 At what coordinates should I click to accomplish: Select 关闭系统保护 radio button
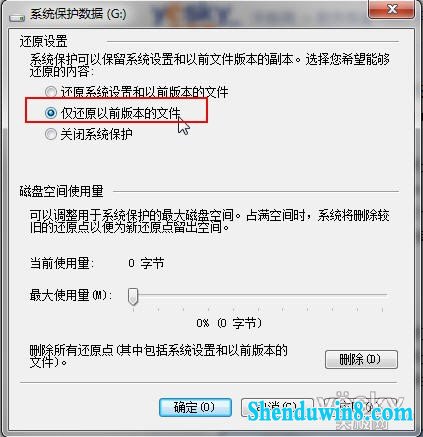tap(51, 134)
